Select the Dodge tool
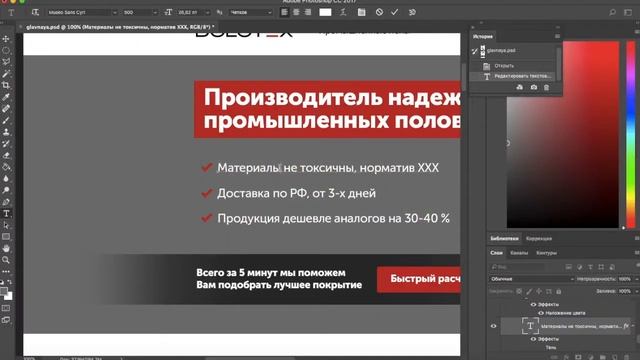640x360 pixels. [x=6, y=190]
